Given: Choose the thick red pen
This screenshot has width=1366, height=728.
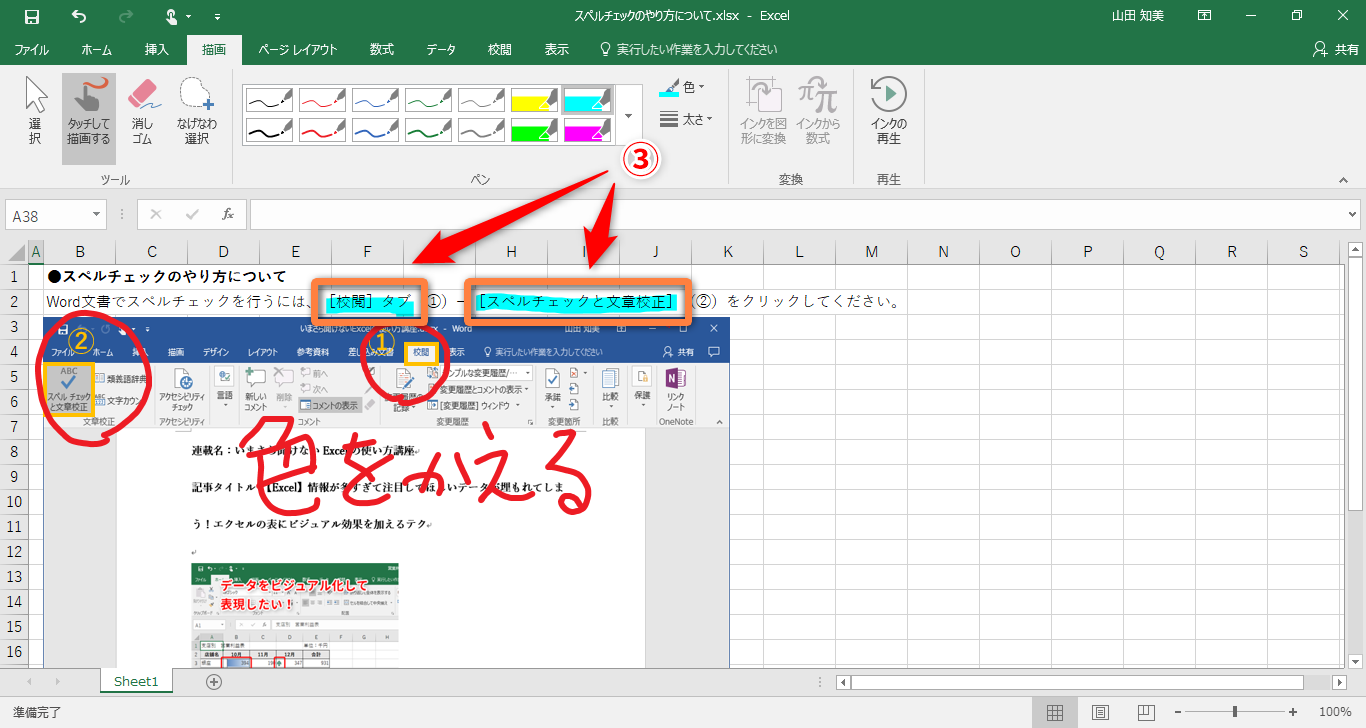Looking at the screenshot, I should pos(322,130).
